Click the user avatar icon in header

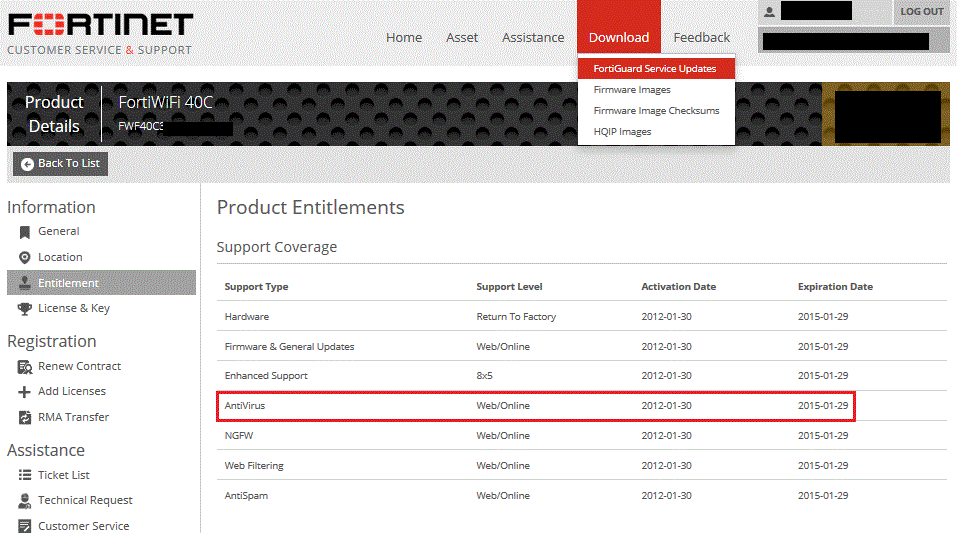tap(769, 12)
